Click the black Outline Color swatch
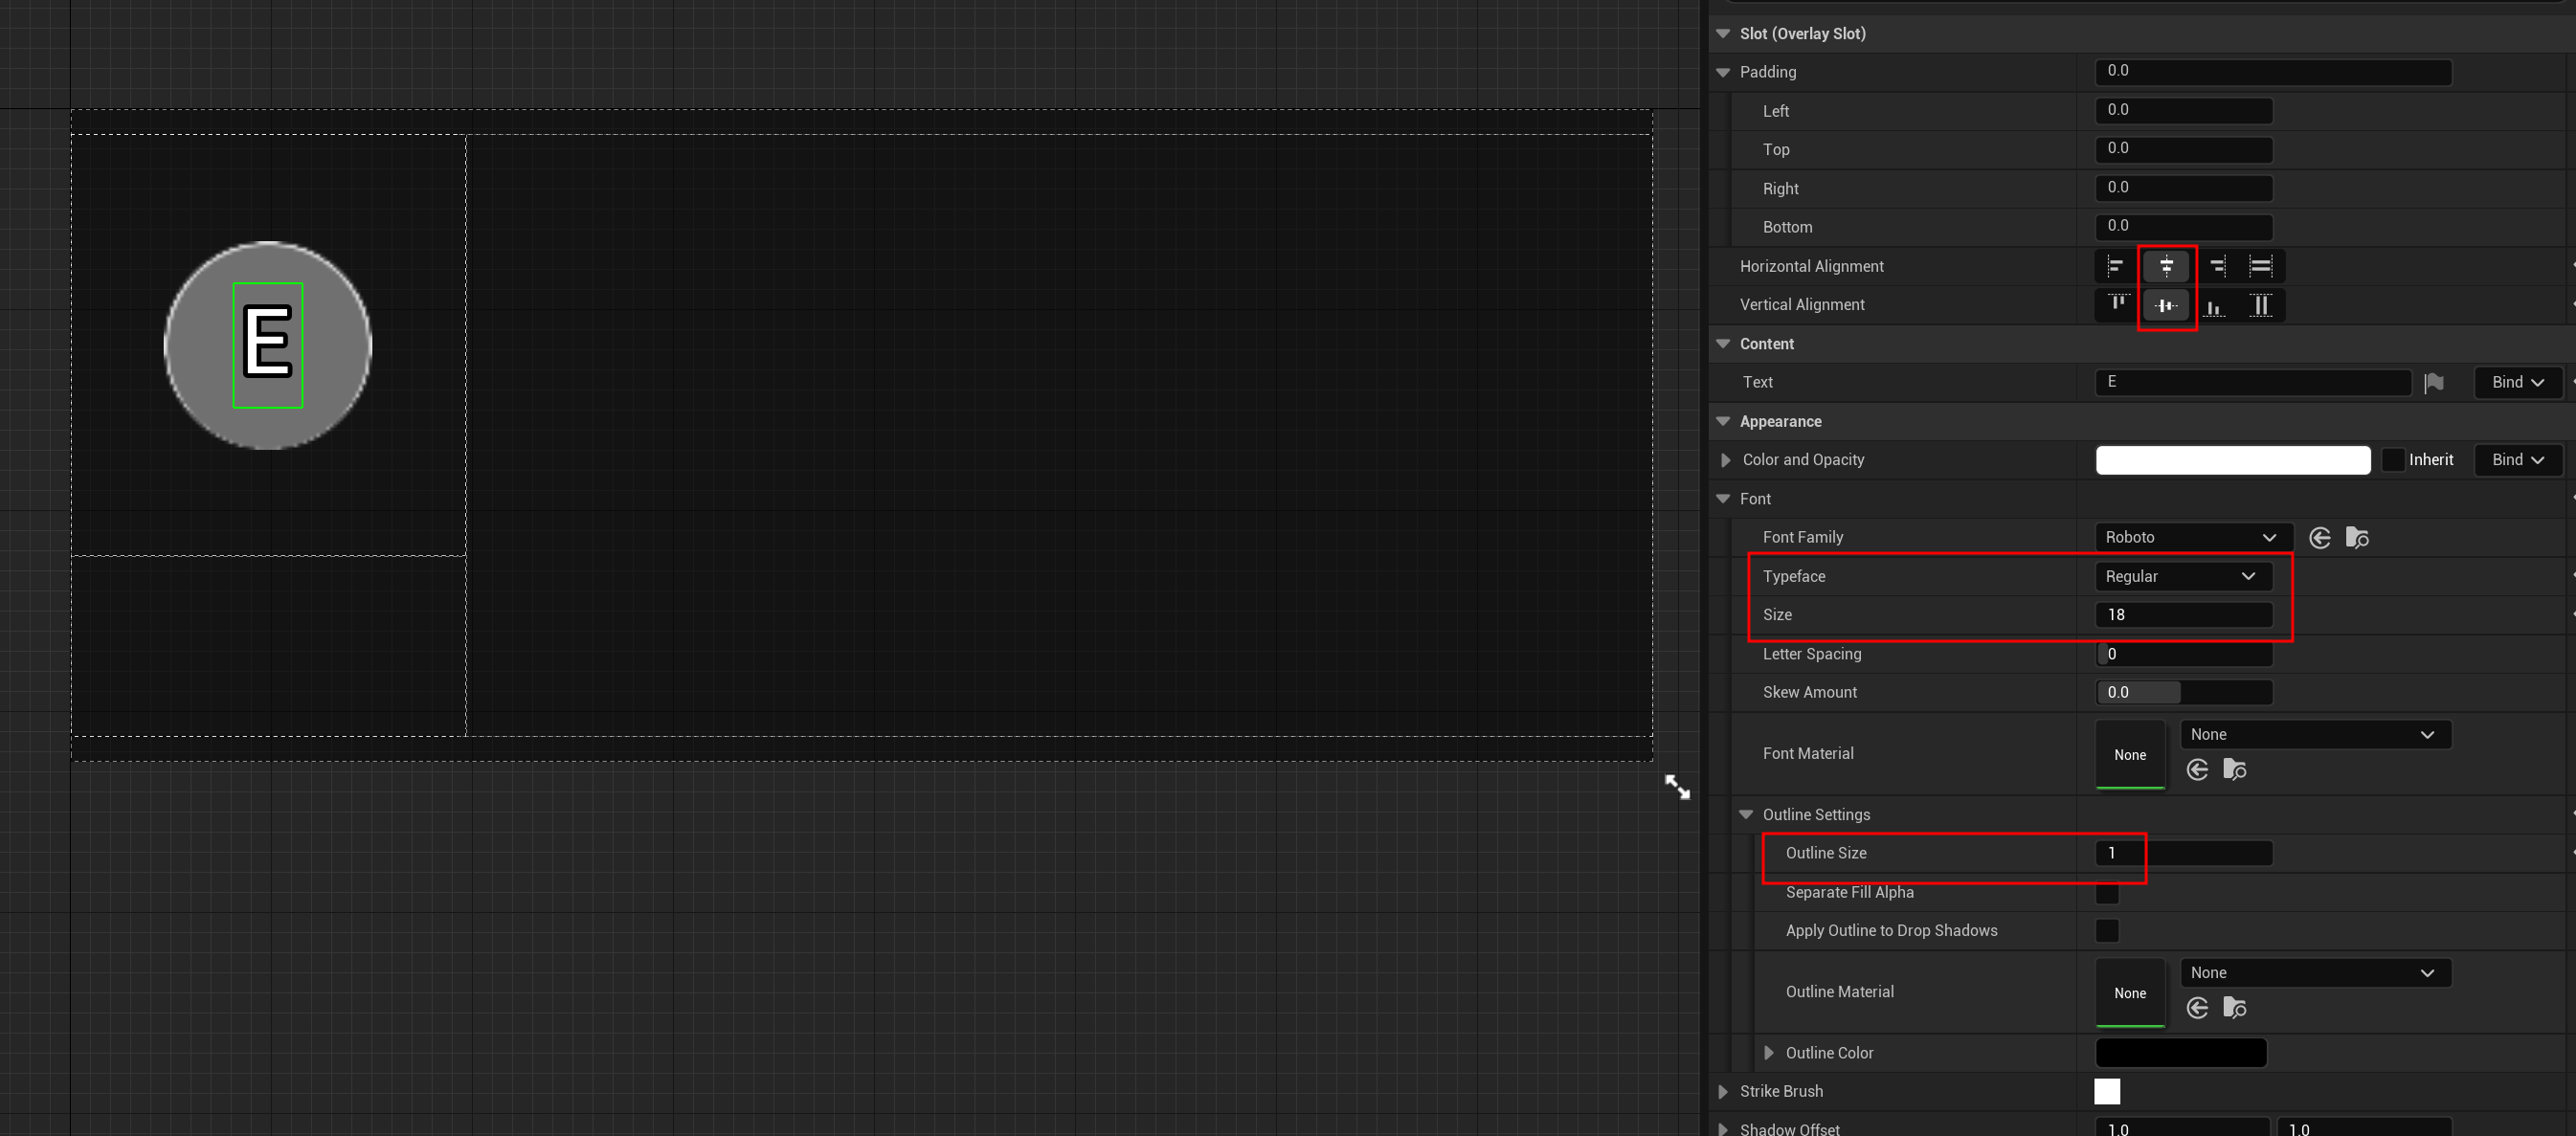 click(x=2180, y=1053)
